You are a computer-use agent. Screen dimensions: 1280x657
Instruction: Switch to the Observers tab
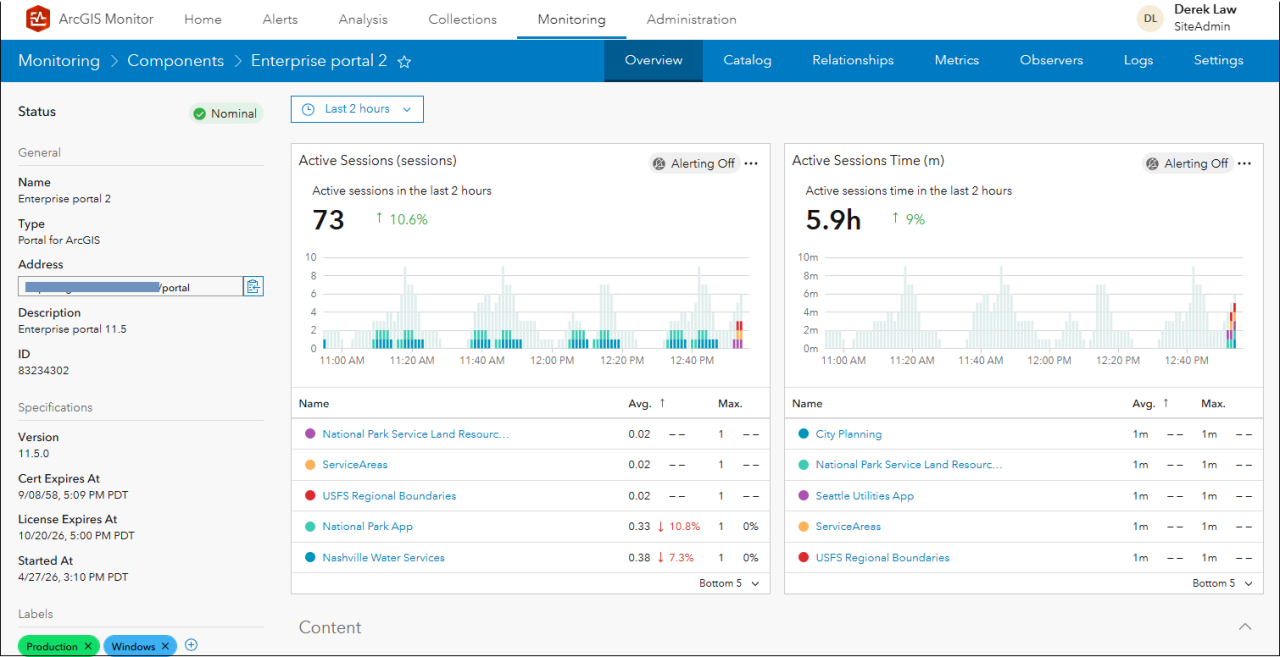[x=1051, y=60]
